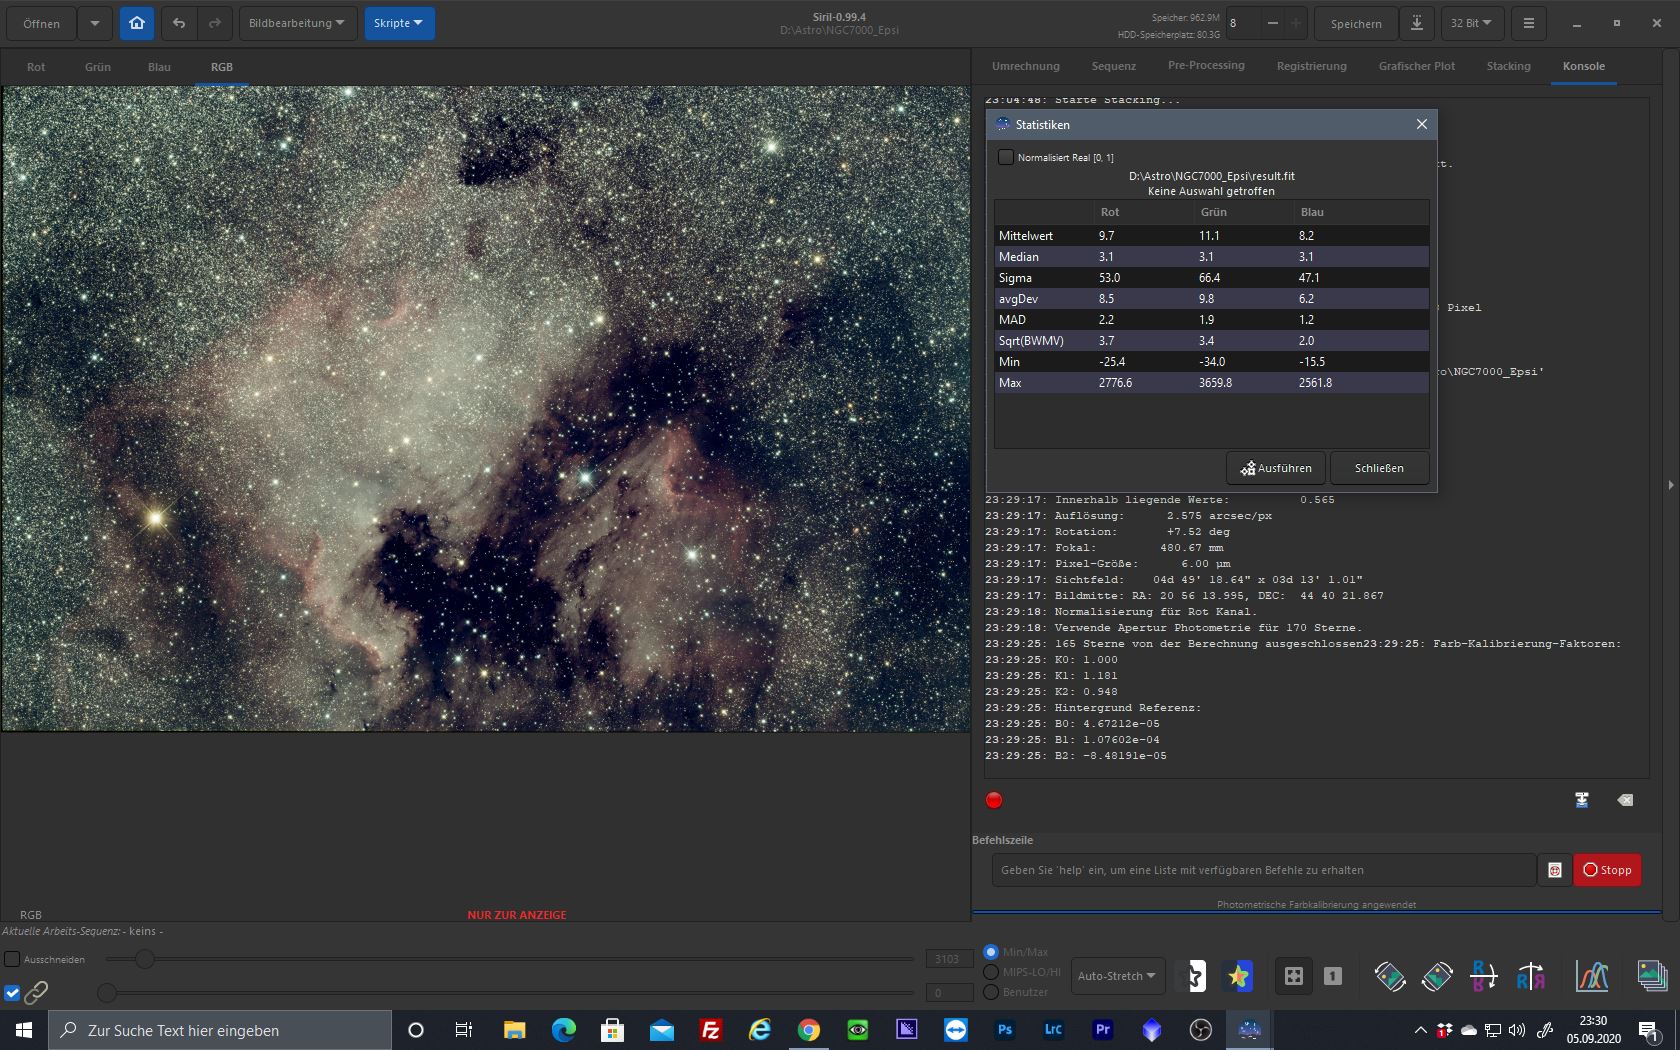The width and height of the screenshot is (1680, 1050).
Task: Open Bildbearbeitung dropdown menu
Action: point(298,23)
